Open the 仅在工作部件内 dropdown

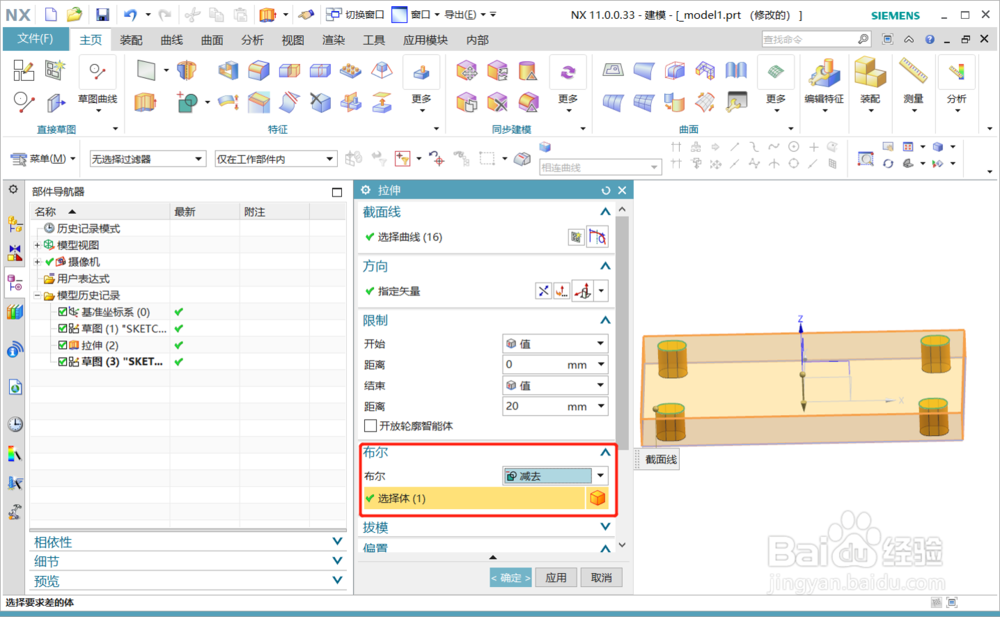[x=276, y=159]
